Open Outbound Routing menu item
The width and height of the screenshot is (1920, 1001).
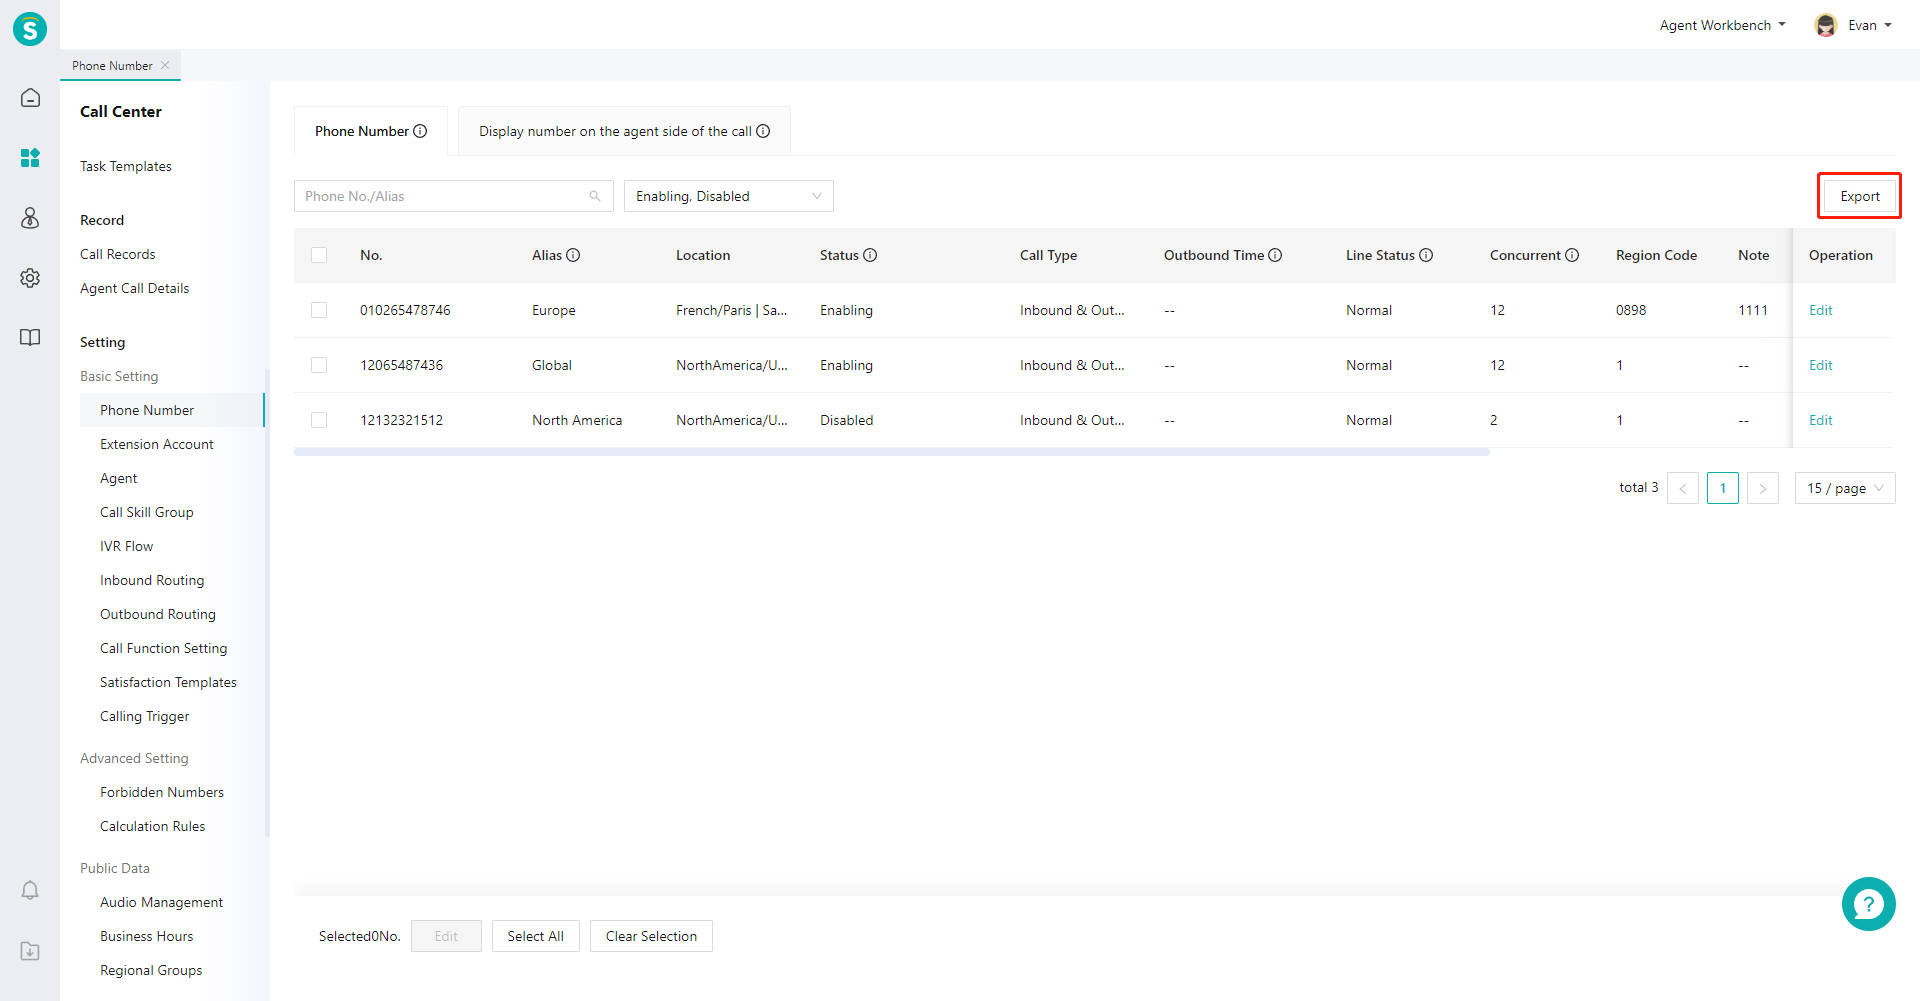point(158,614)
